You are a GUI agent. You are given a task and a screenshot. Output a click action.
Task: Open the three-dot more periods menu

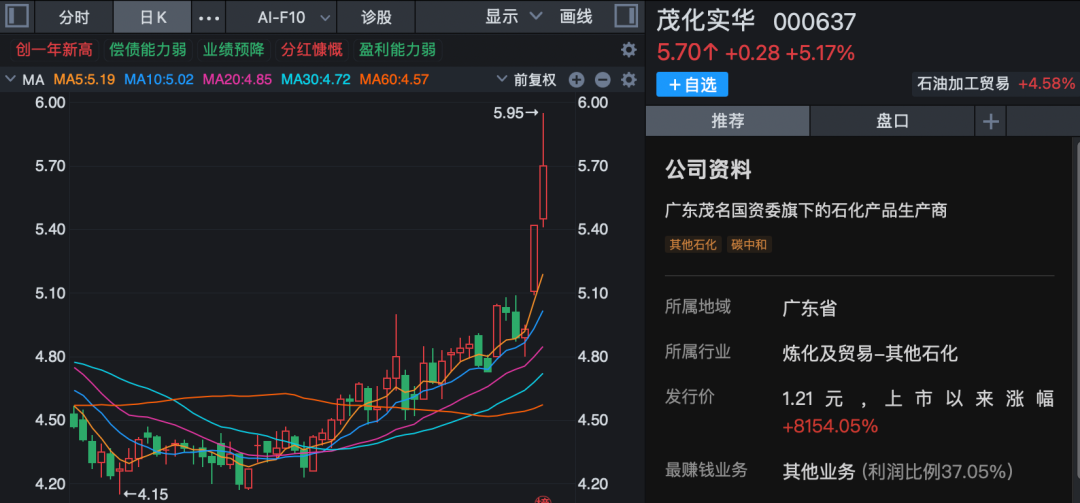pyautogui.click(x=209, y=17)
